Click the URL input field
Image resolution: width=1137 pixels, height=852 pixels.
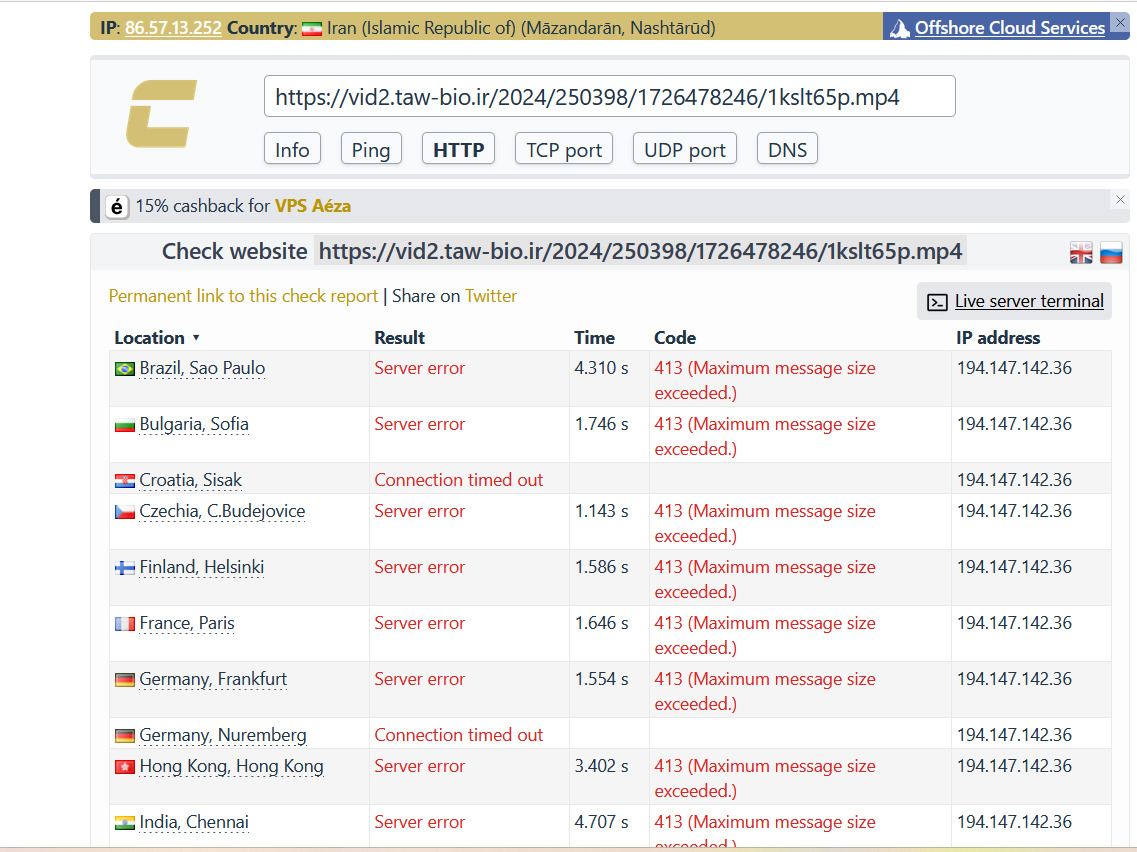tap(609, 97)
